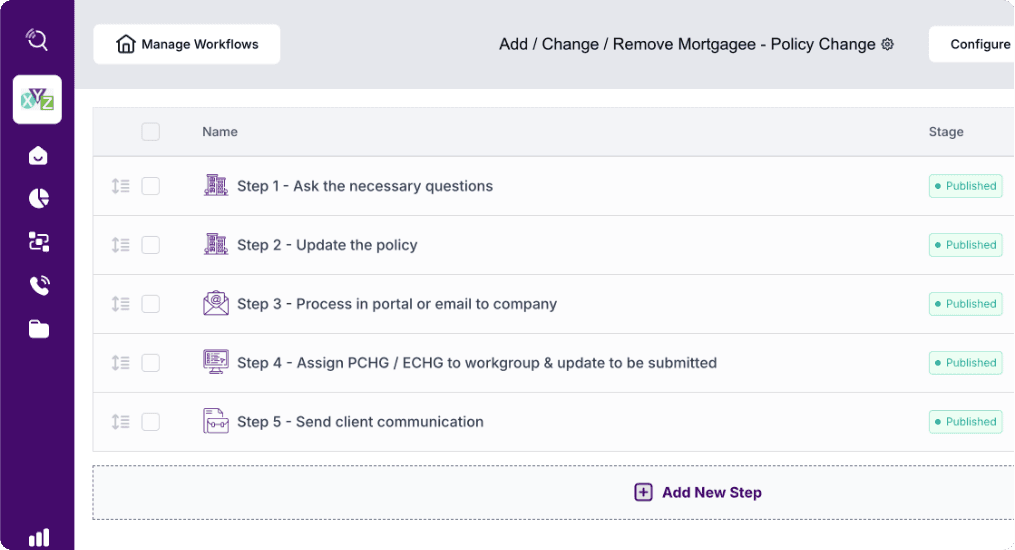1015x550 pixels.
Task: Check the box for Step 4 row
Action: click(x=150, y=363)
